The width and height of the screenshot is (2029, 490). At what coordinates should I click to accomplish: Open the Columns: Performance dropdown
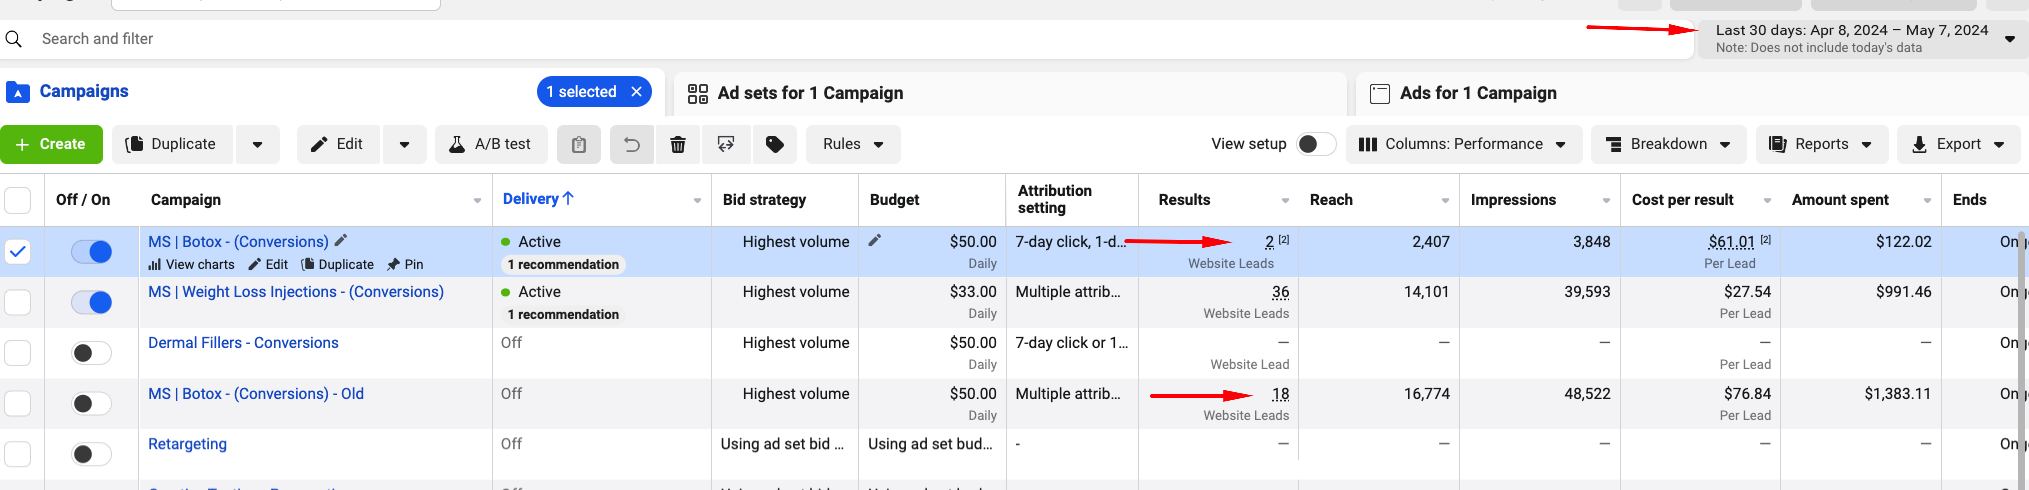(x=1464, y=144)
